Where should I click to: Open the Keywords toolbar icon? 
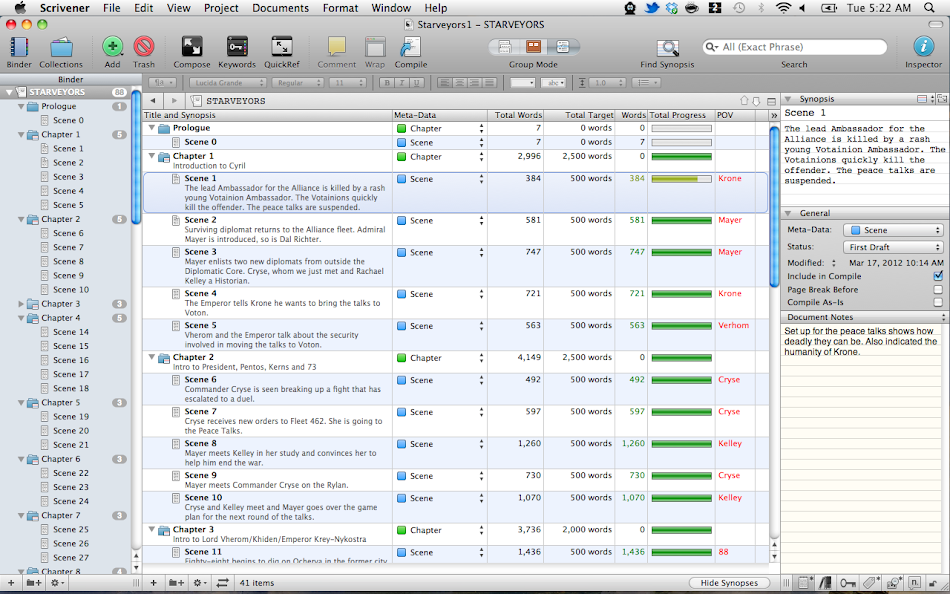(x=237, y=47)
